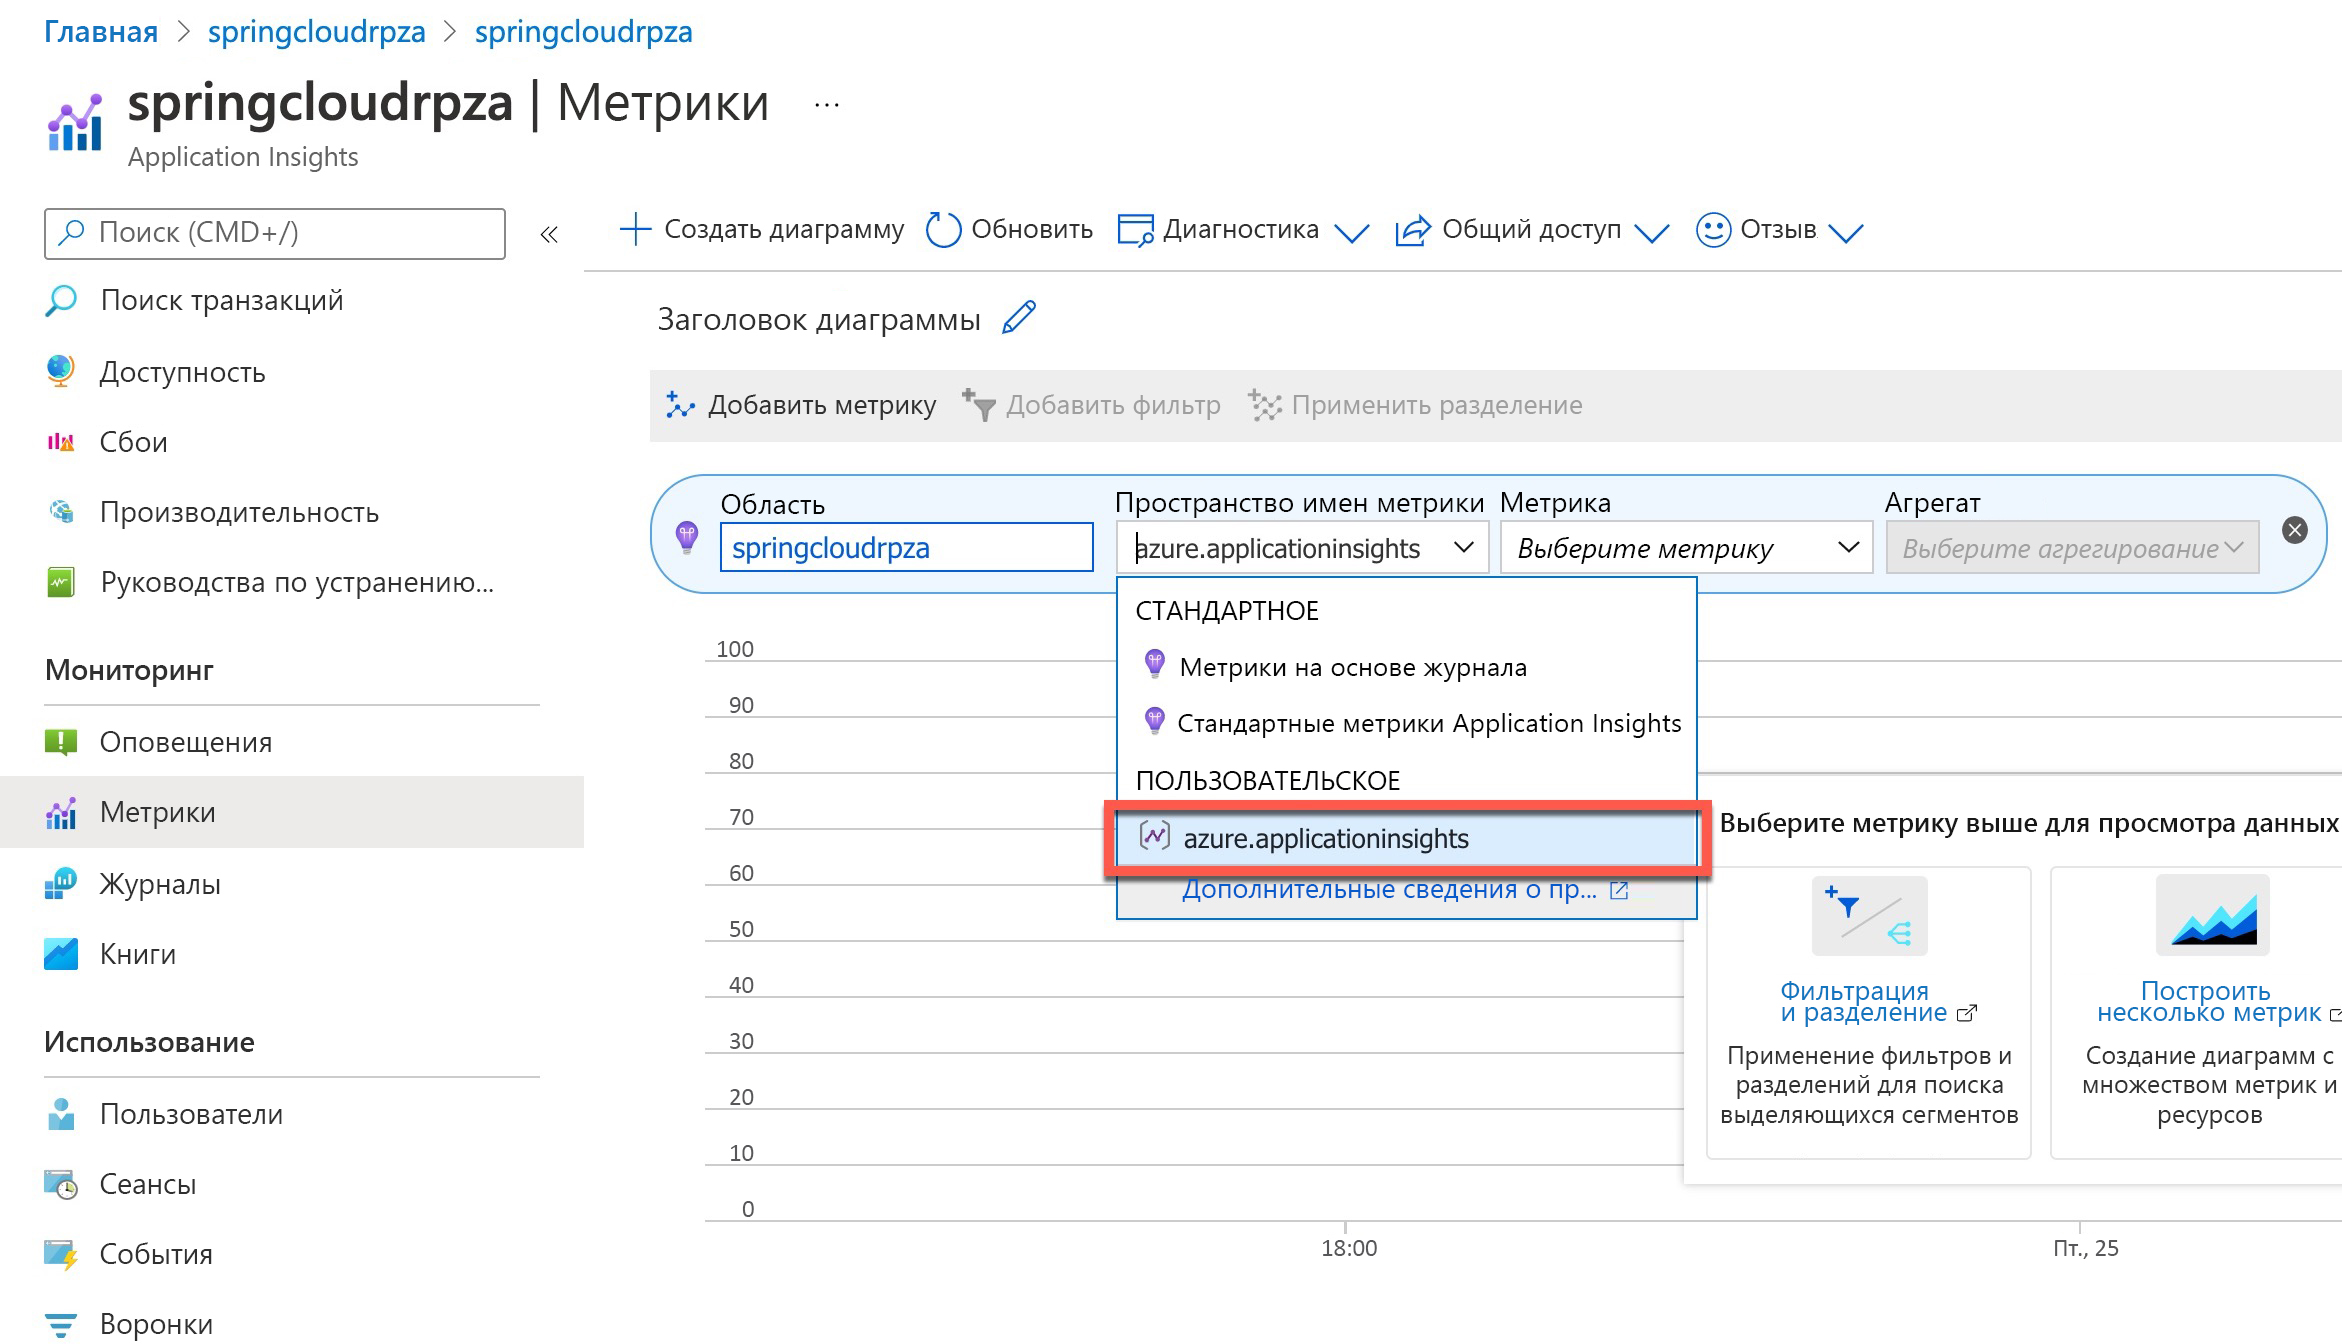Viewport: 2342px width, 1344px height.
Task: Collapse the sidebar with the double chevron
Action: (x=549, y=235)
